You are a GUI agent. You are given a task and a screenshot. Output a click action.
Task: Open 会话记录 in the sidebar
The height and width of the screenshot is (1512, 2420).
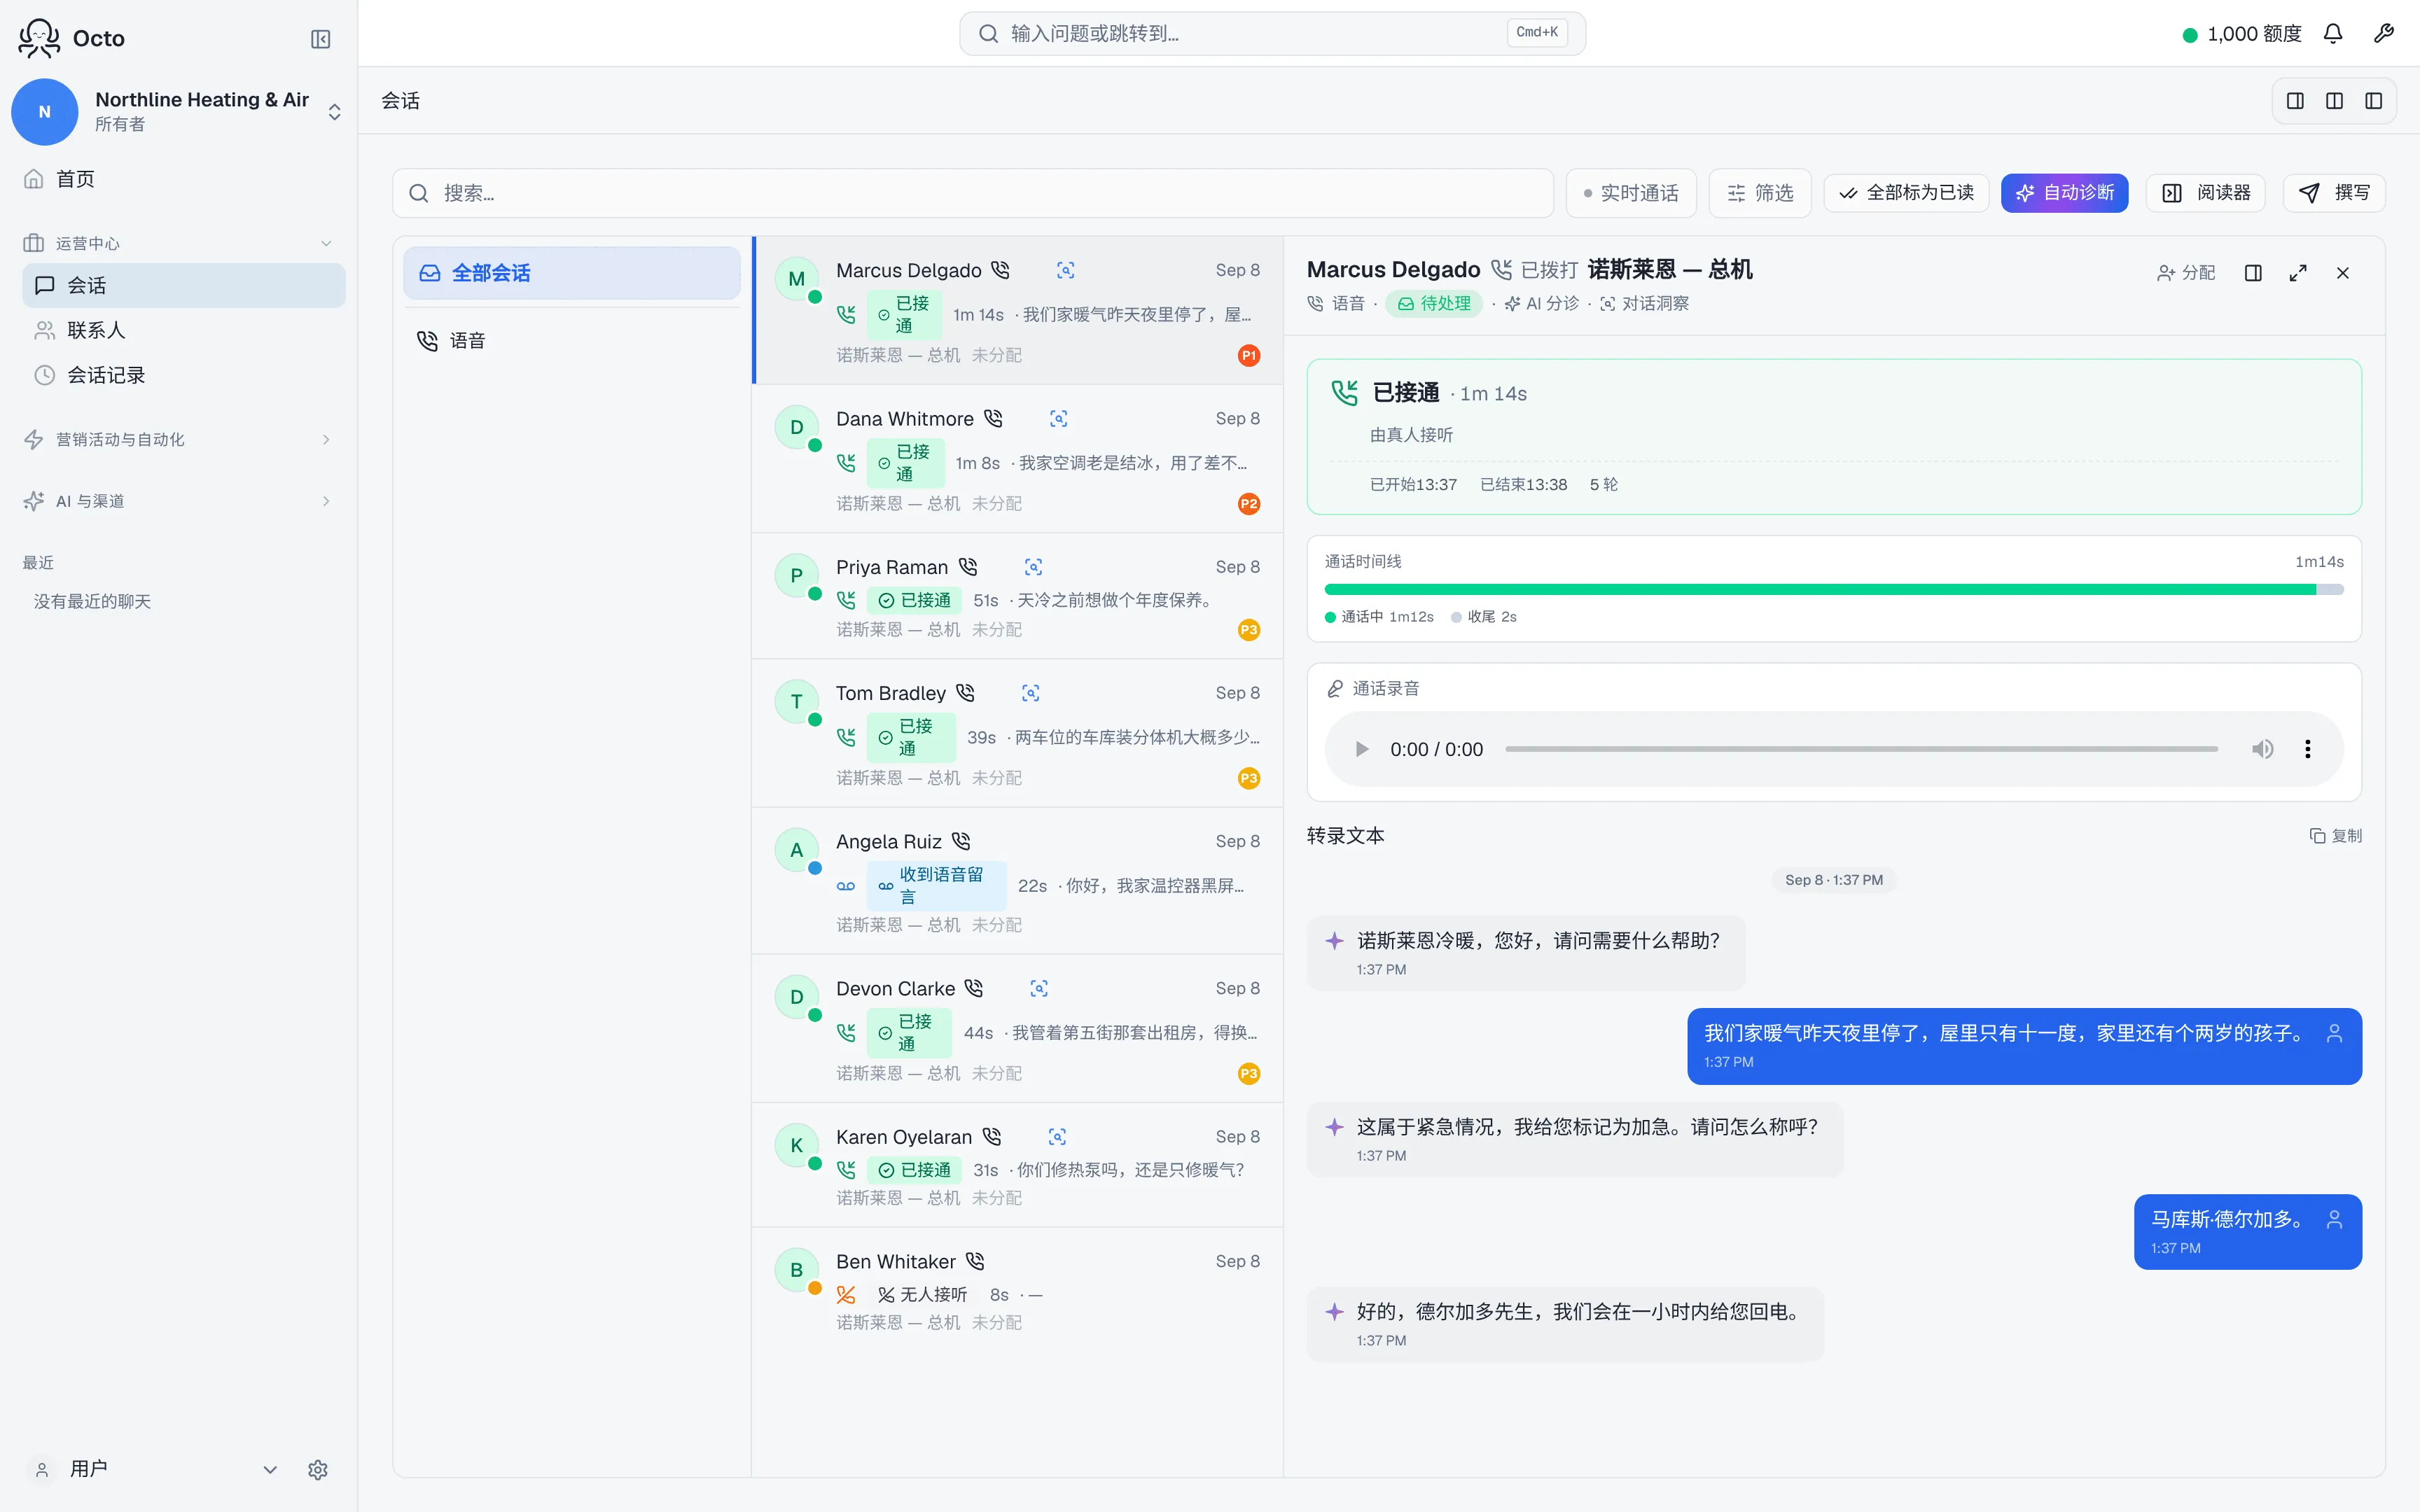click(183, 375)
